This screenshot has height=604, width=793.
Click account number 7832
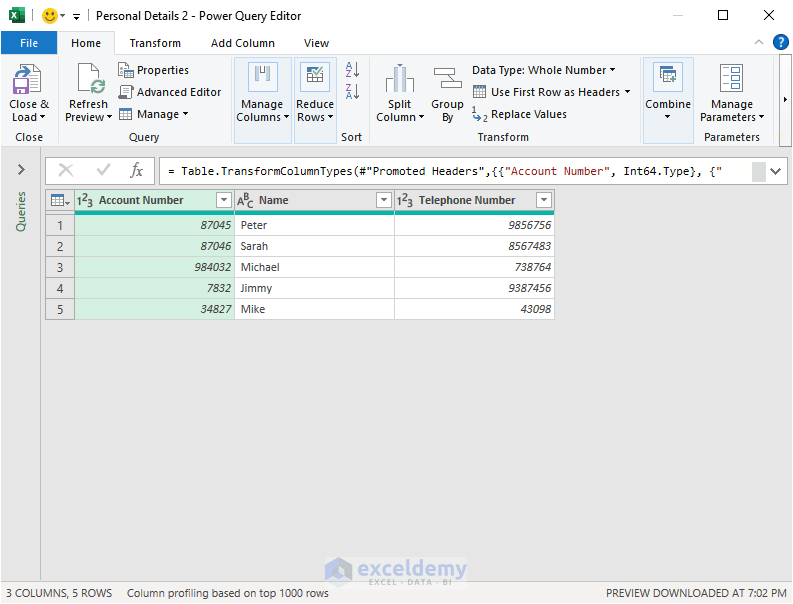click(x=154, y=288)
